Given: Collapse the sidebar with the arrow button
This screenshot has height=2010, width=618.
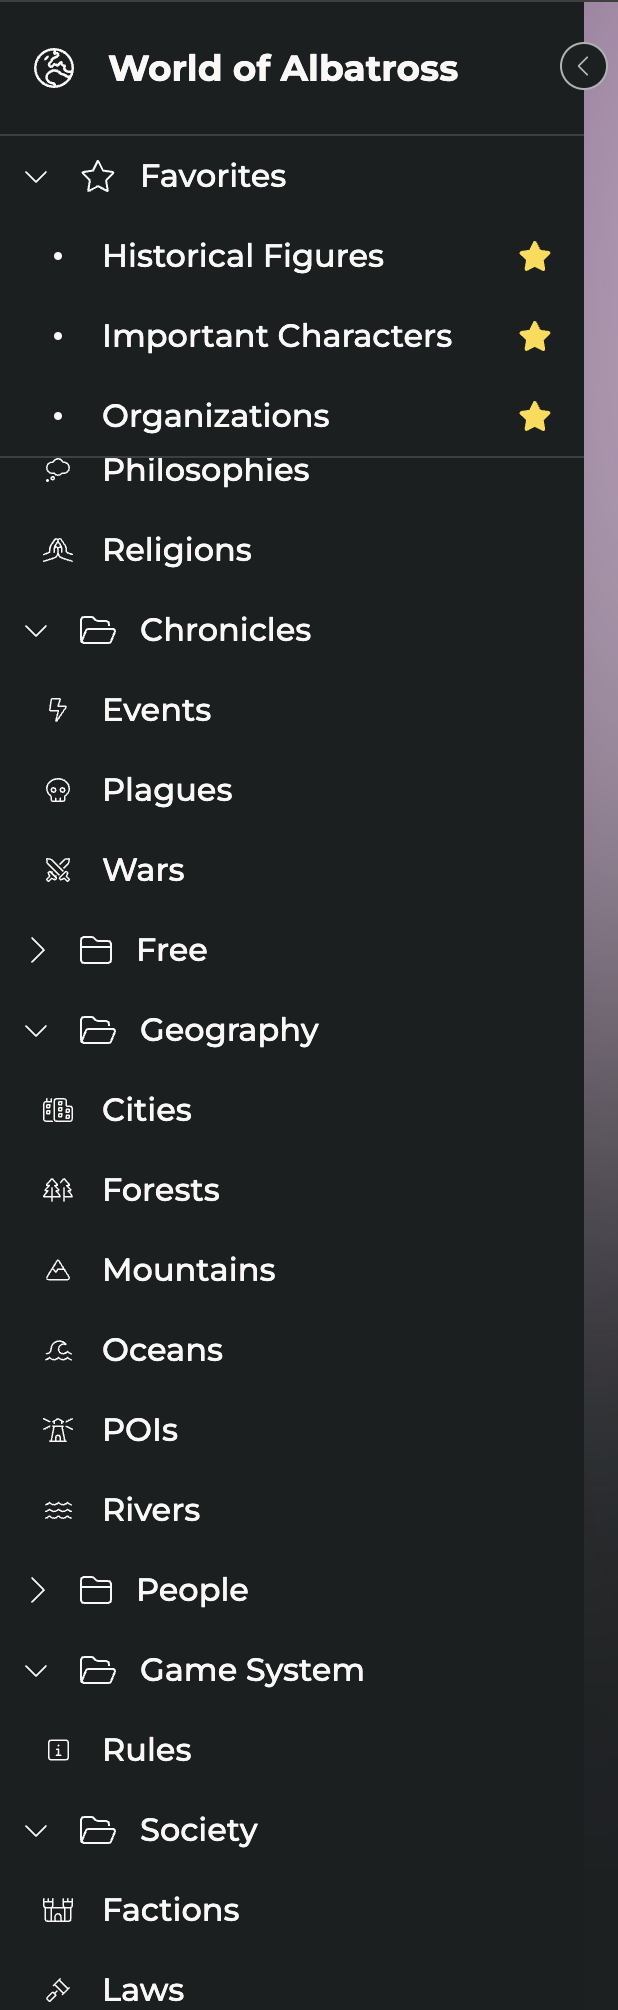Looking at the screenshot, I should [583, 67].
